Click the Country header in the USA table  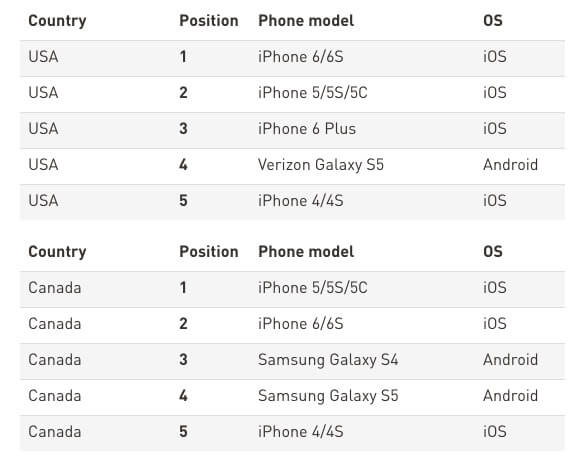57,21
